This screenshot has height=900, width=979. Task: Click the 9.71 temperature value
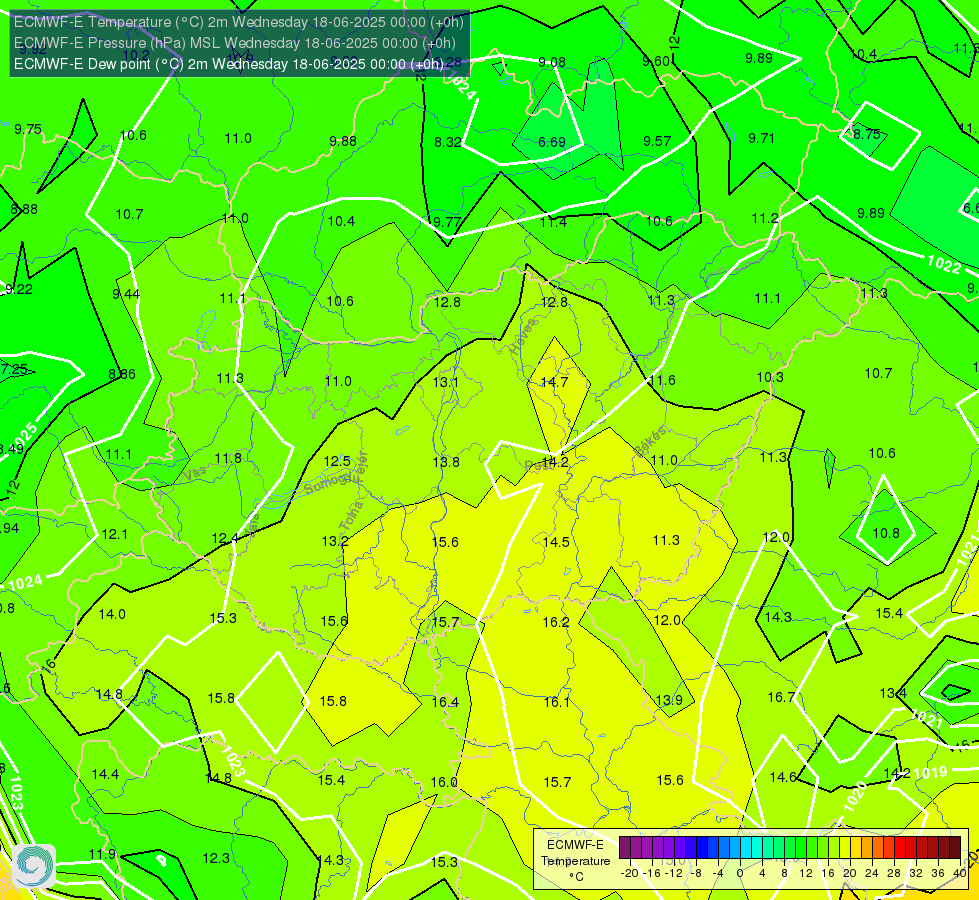[761, 138]
